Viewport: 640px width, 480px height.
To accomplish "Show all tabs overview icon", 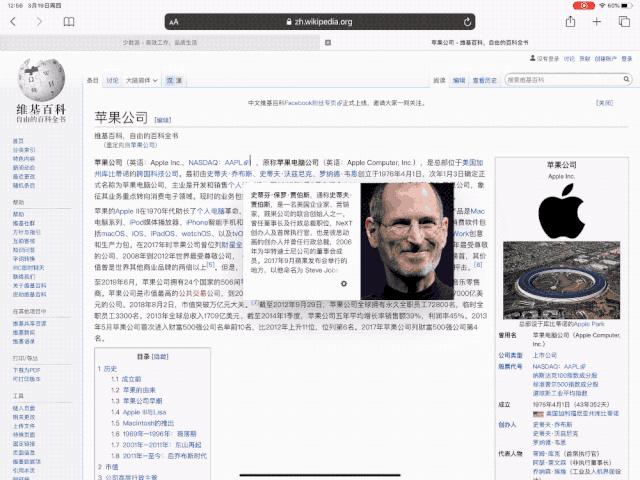I will pos(624,22).
